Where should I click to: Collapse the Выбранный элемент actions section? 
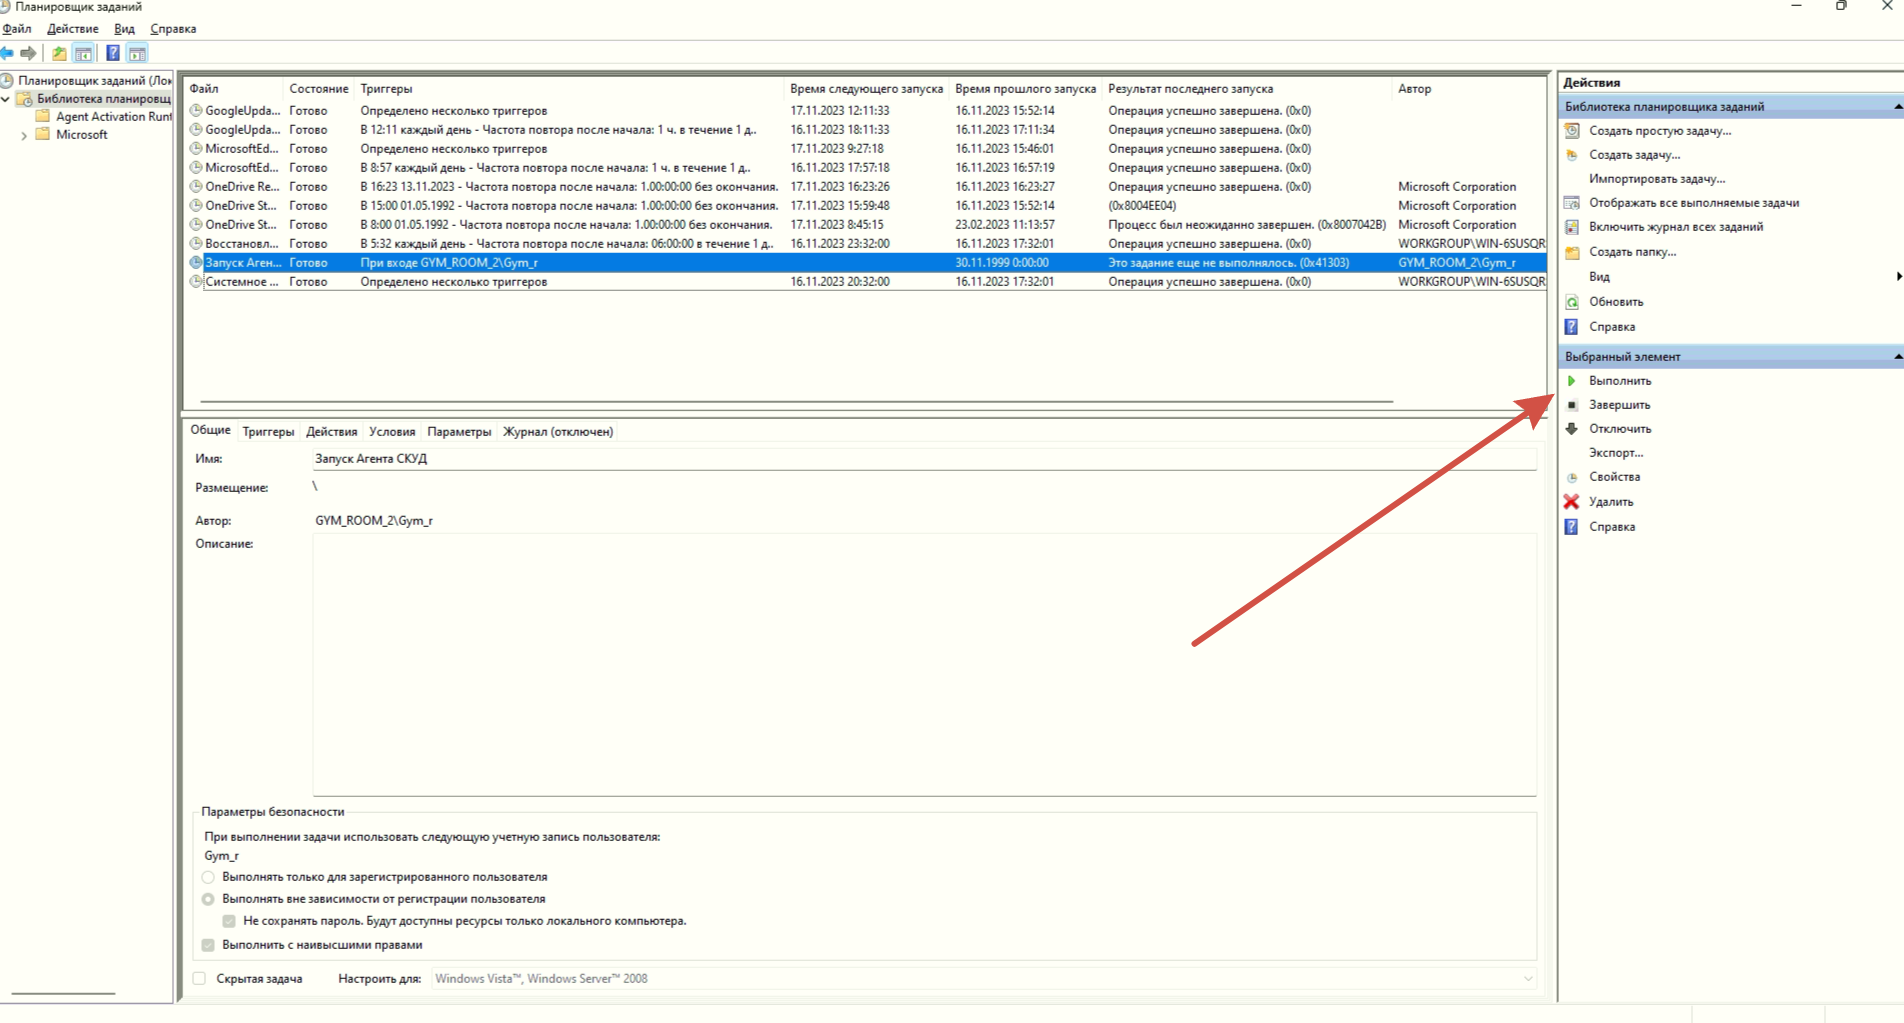[1897, 356]
